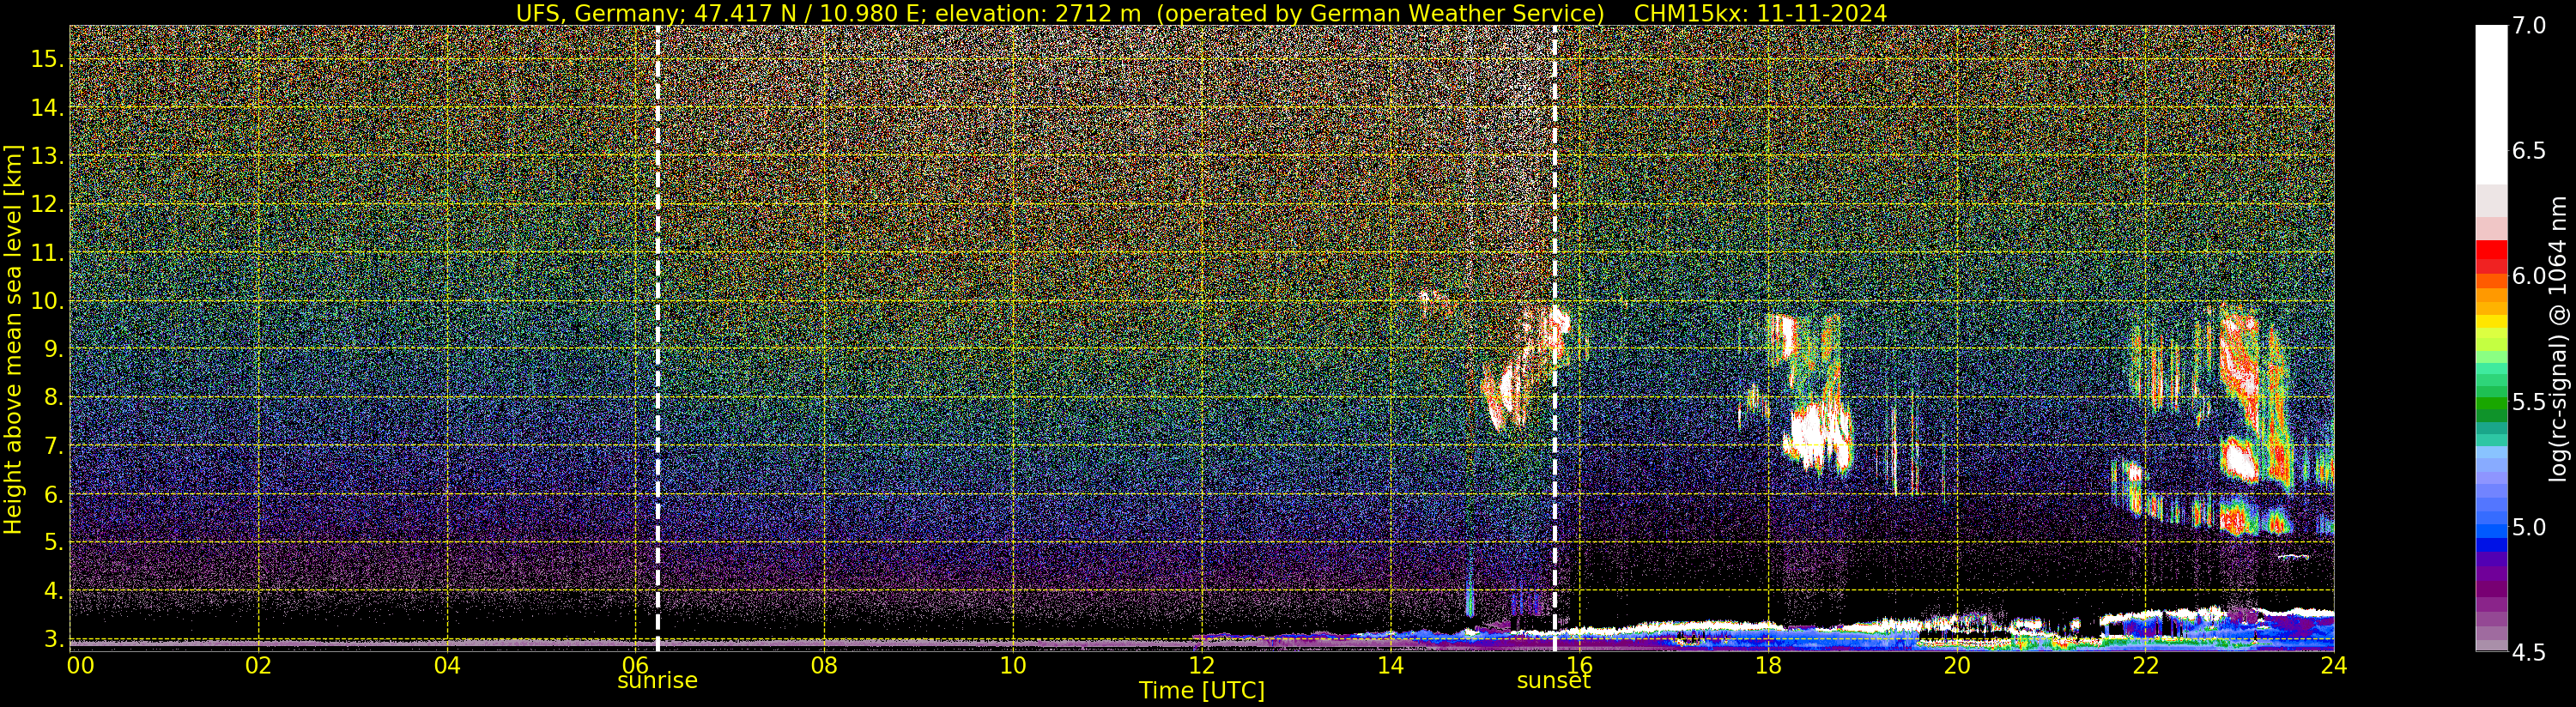
Task: Click the 'Time [UTC]' axis label
Action: click(x=1201, y=691)
